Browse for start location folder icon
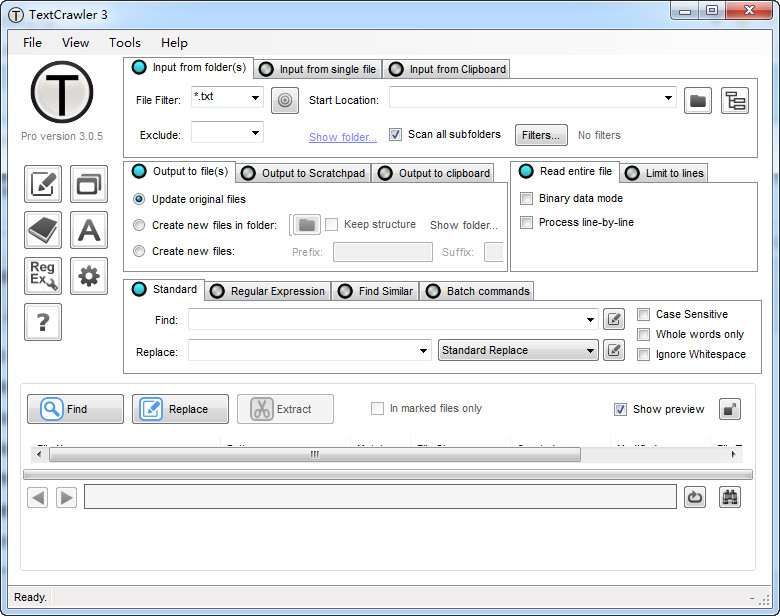 [x=697, y=101]
